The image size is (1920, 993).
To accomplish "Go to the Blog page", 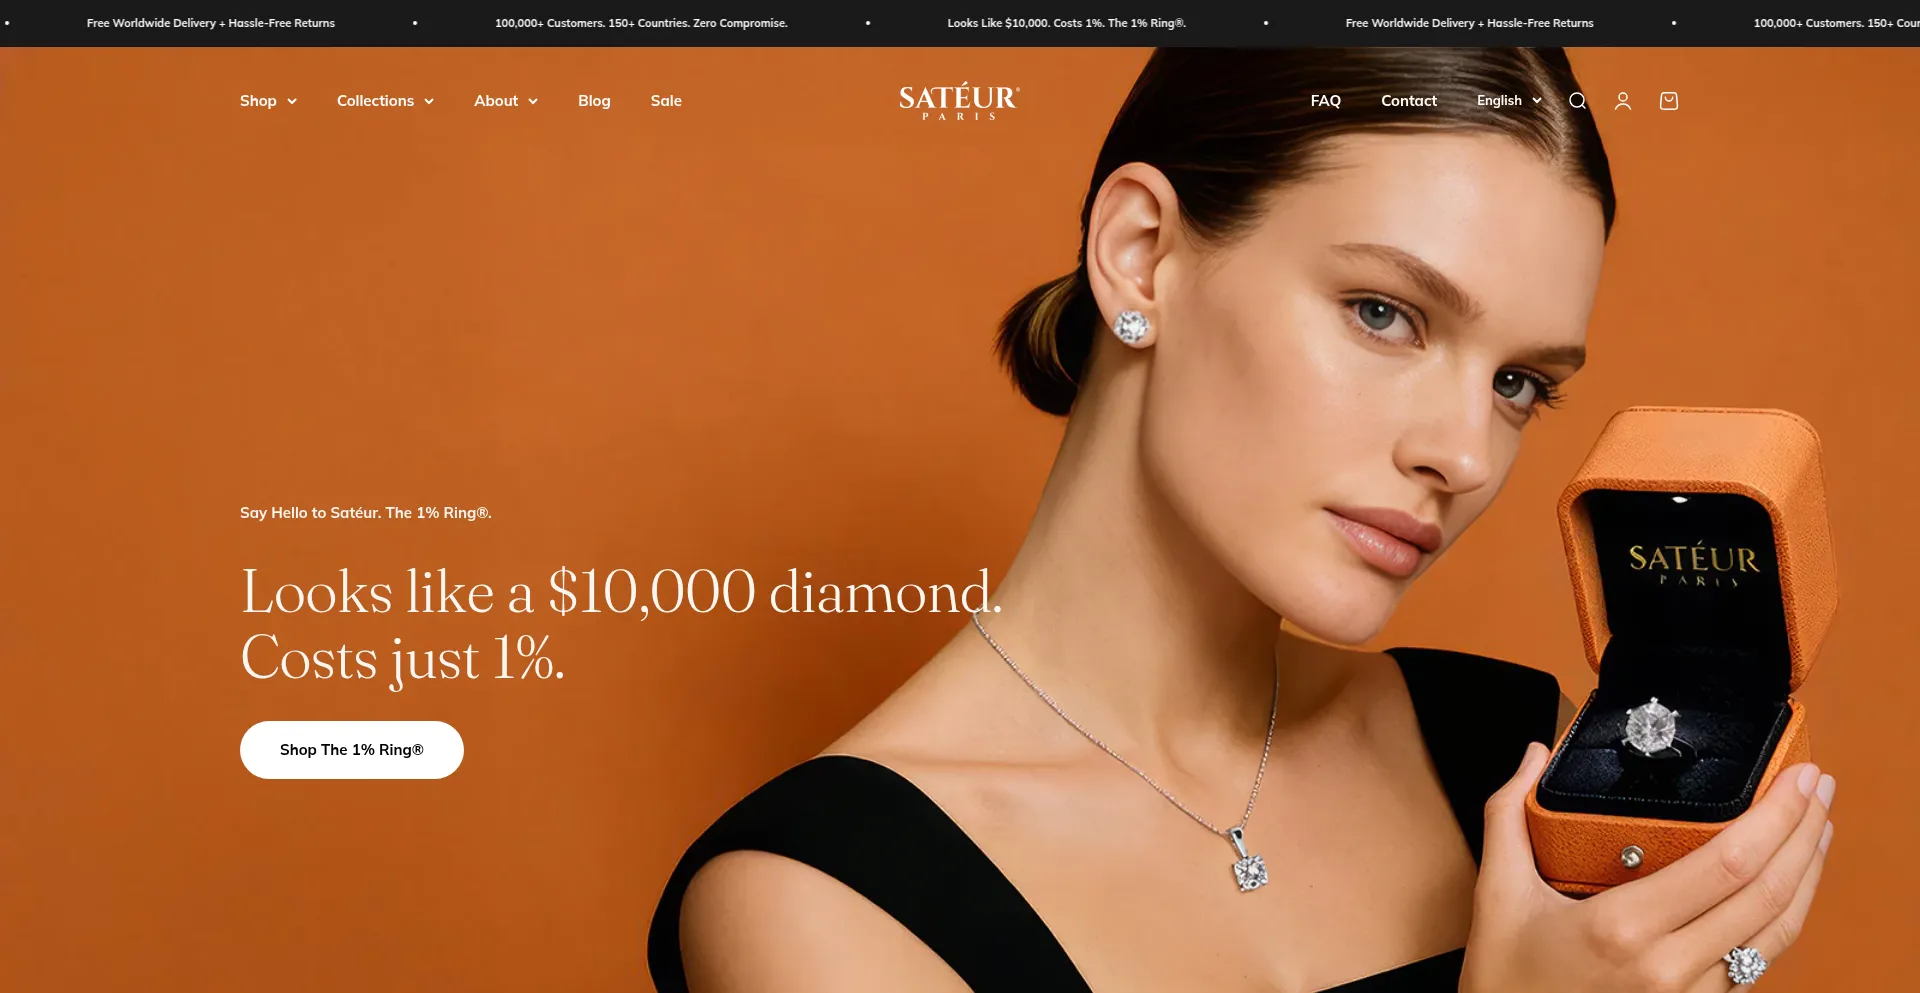I will tap(594, 101).
